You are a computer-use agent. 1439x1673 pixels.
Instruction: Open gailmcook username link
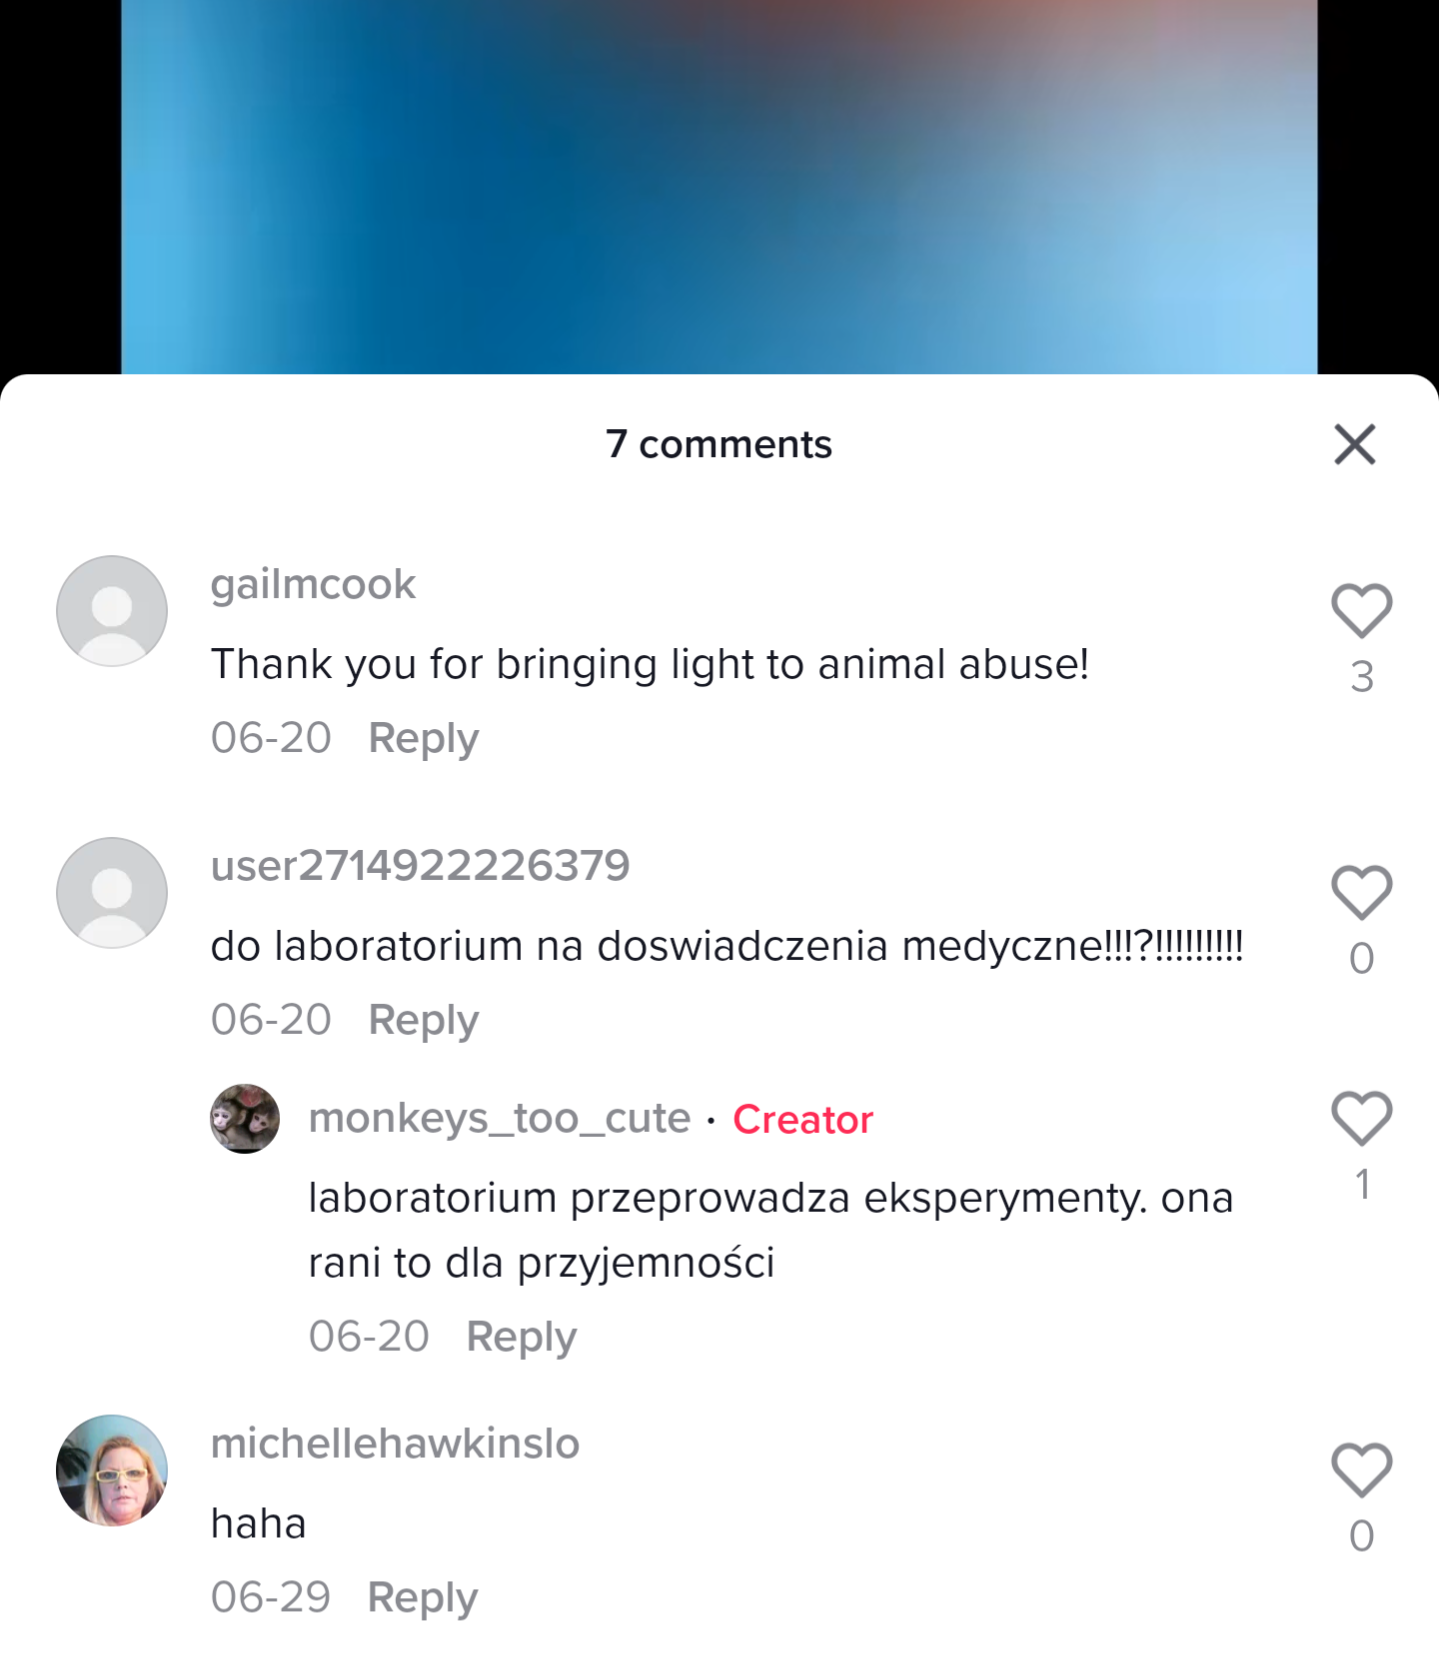click(x=313, y=585)
